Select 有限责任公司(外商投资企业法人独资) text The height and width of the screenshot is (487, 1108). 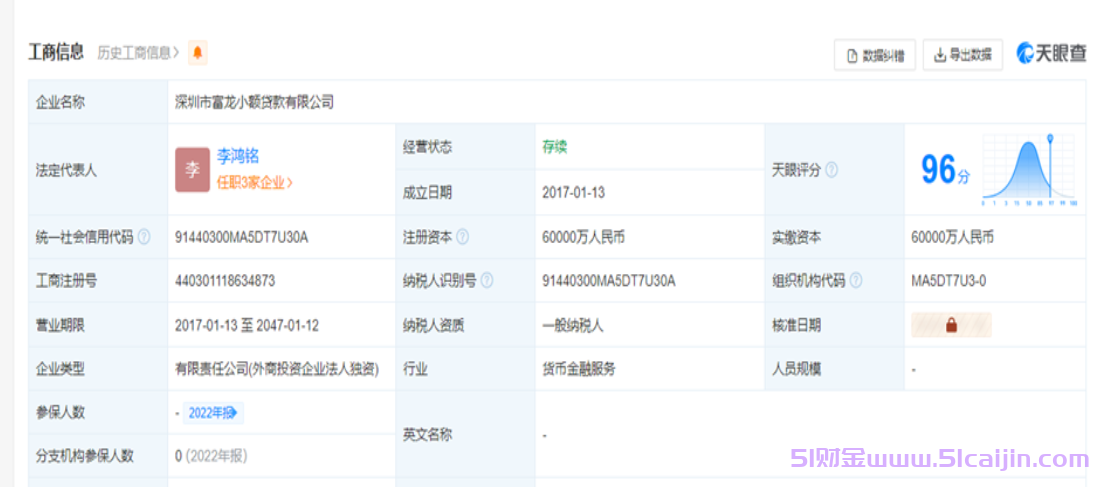(x=277, y=369)
